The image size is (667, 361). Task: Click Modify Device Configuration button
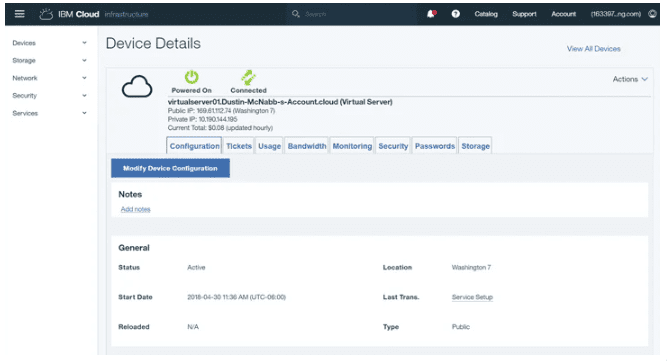click(170, 168)
